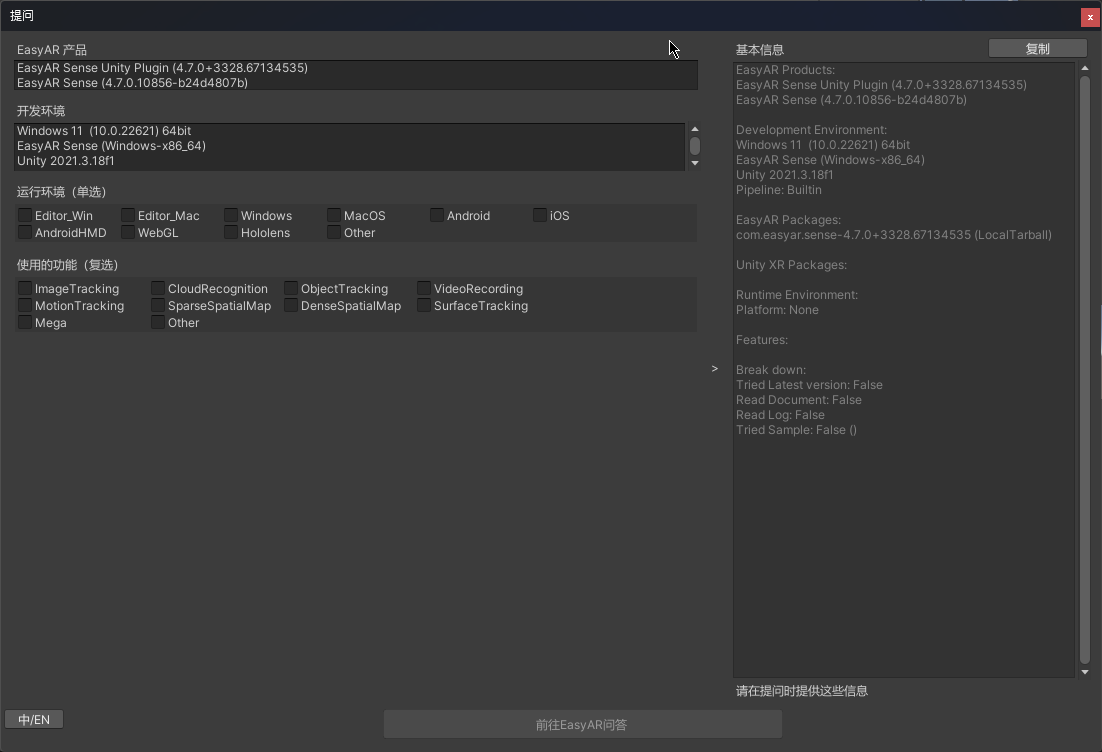Enable ImageTracking feature checkbox
The image size is (1102, 752).
tap(25, 288)
